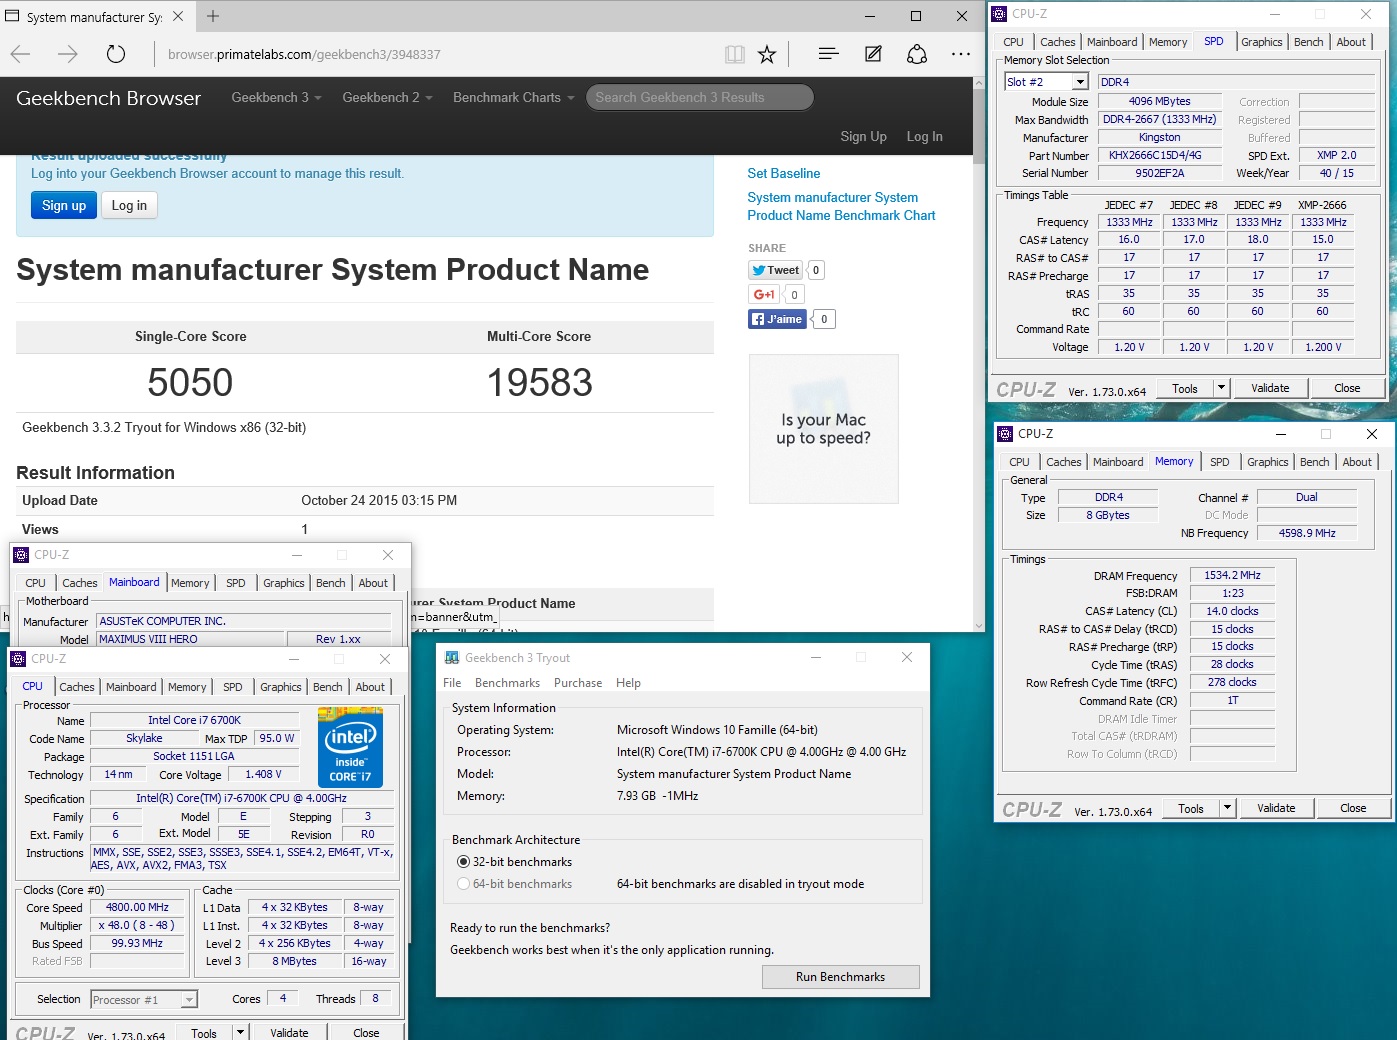Expand Tools dropdown arrow in SPD window

(1221, 388)
